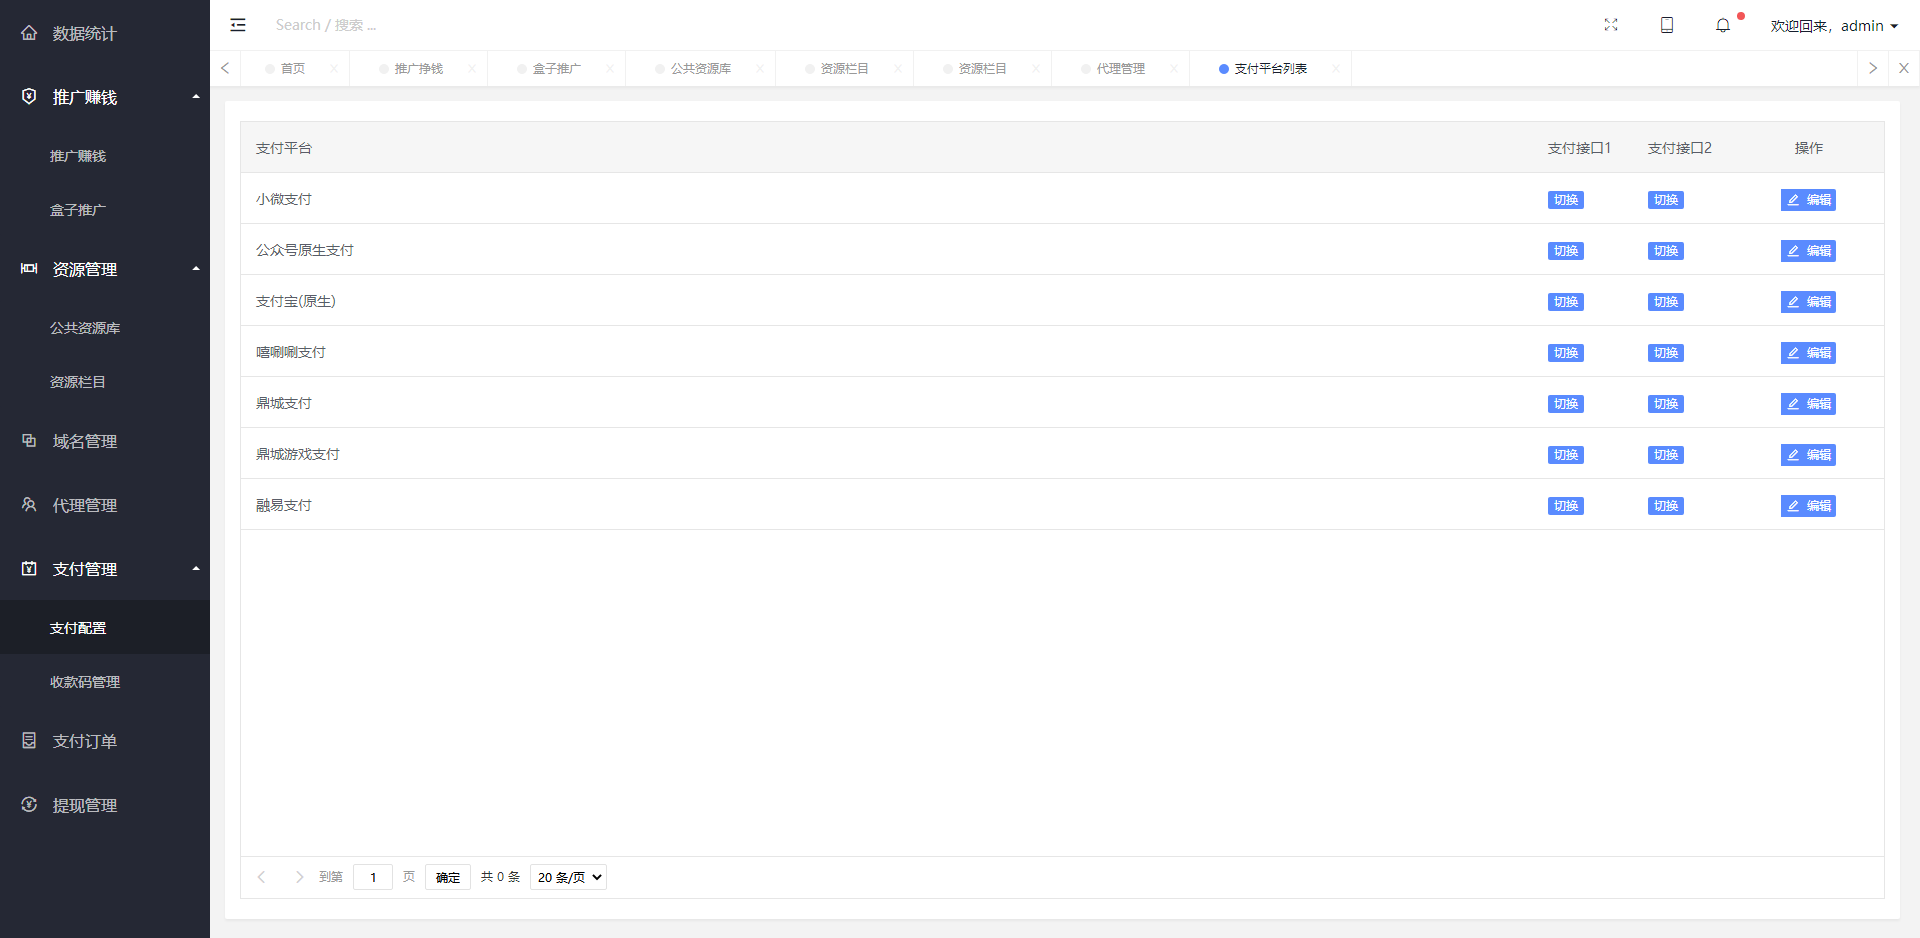1920x938 pixels.
Task: Switch to the 代理管理 tab
Action: point(1120,69)
